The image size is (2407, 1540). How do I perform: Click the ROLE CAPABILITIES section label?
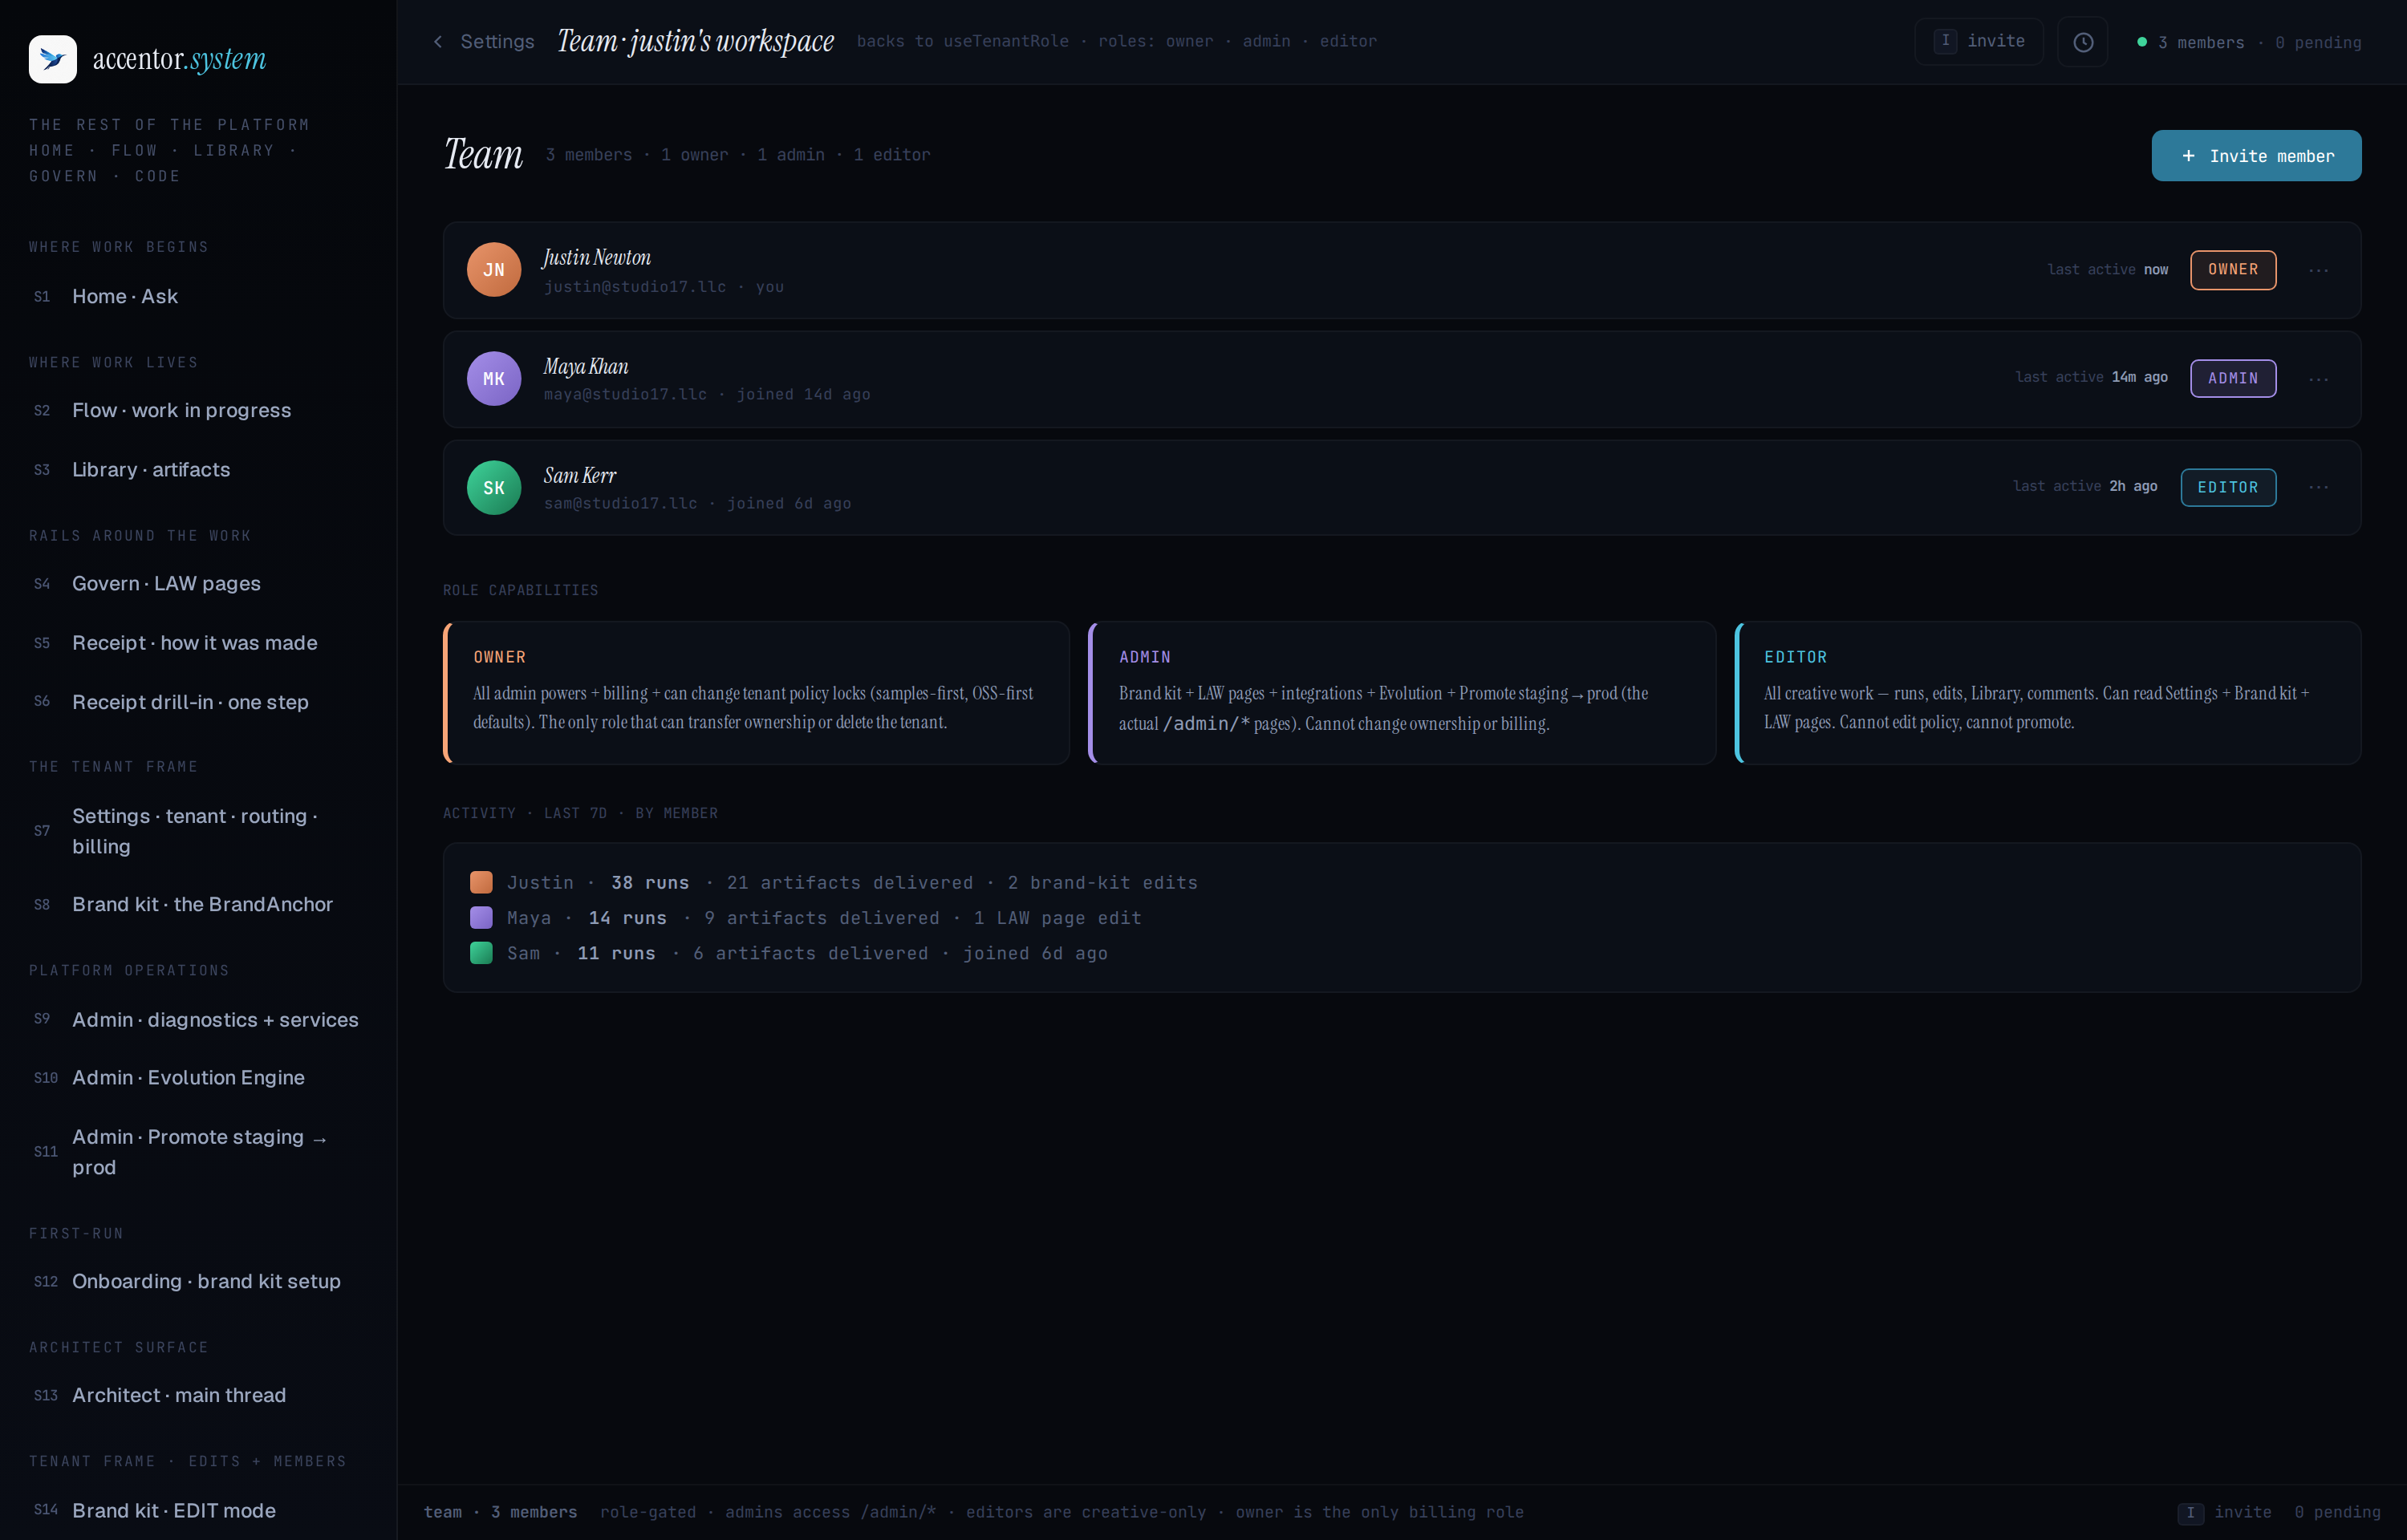tap(521, 590)
